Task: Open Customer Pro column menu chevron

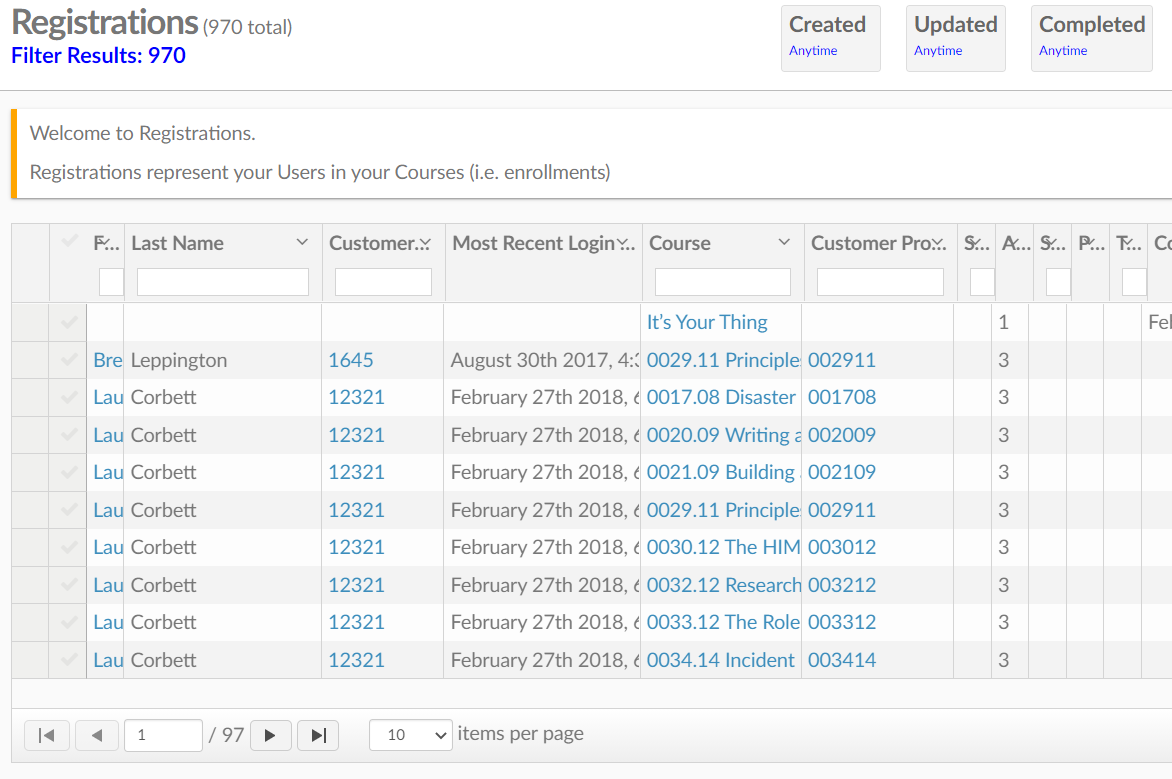Action: [939, 243]
